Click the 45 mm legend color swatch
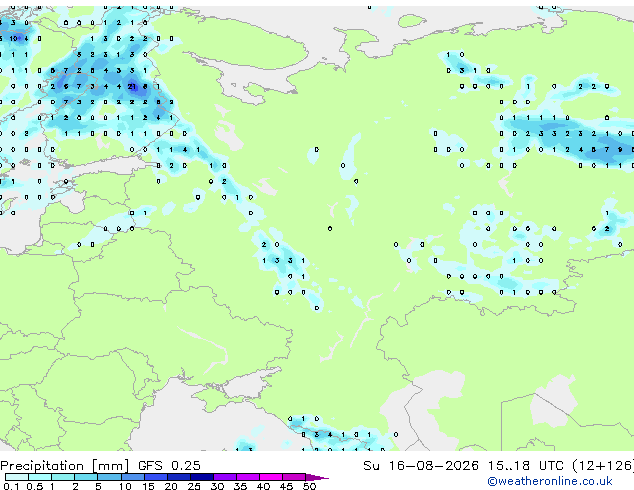The height and width of the screenshot is (490, 634). [x=294, y=477]
